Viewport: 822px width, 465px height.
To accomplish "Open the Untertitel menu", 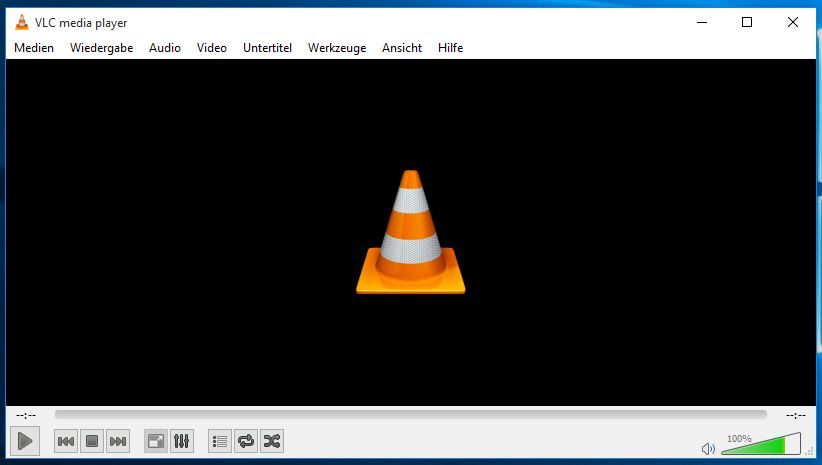I will tap(267, 48).
